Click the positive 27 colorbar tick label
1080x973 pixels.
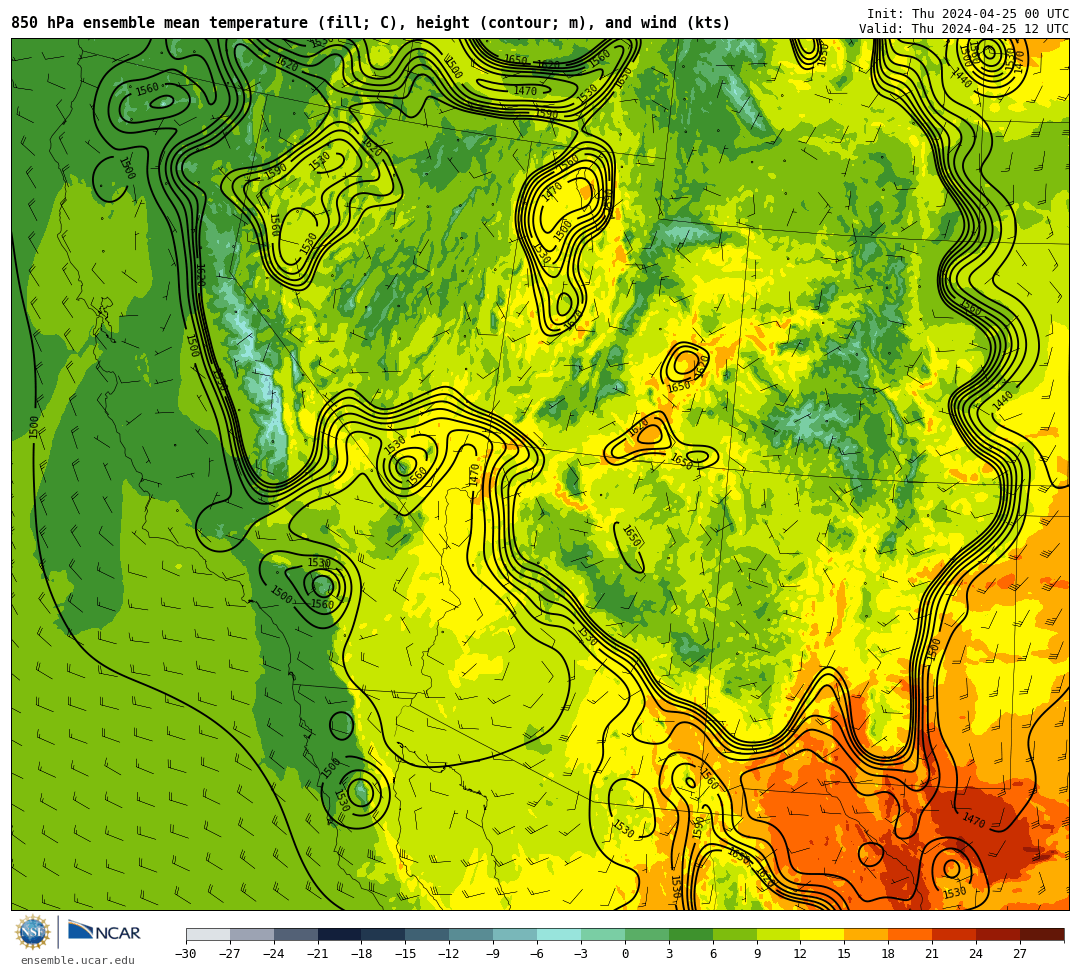(1020, 954)
